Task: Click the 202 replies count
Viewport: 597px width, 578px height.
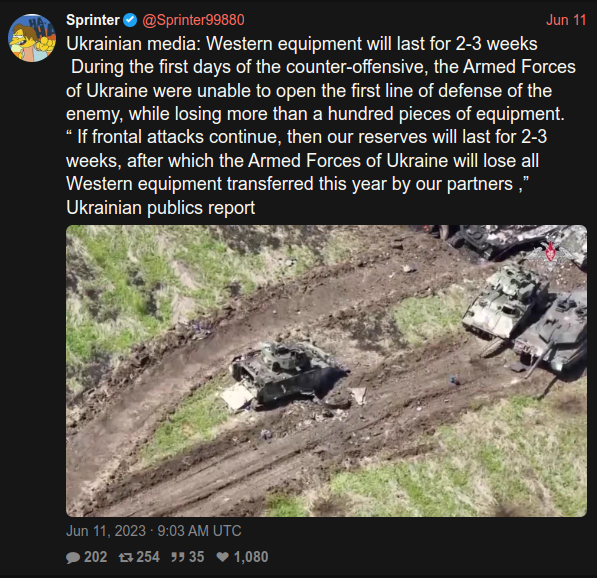Action: (x=96, y=557)
